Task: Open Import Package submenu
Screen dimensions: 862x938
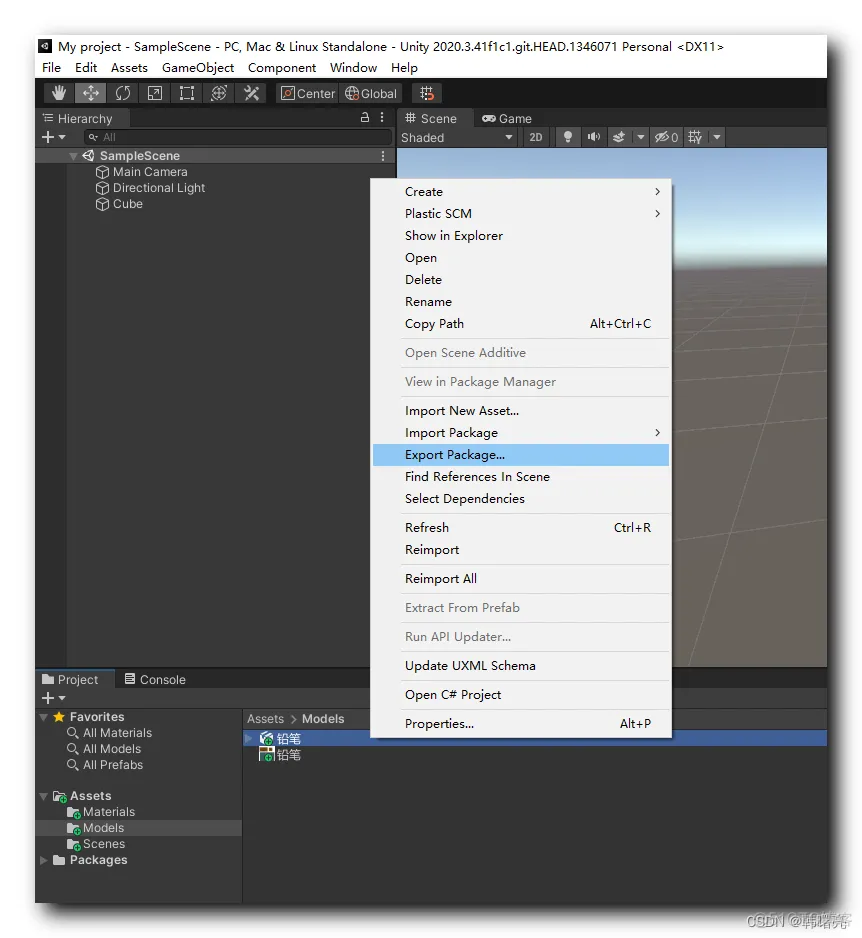Action: [520, 433]
